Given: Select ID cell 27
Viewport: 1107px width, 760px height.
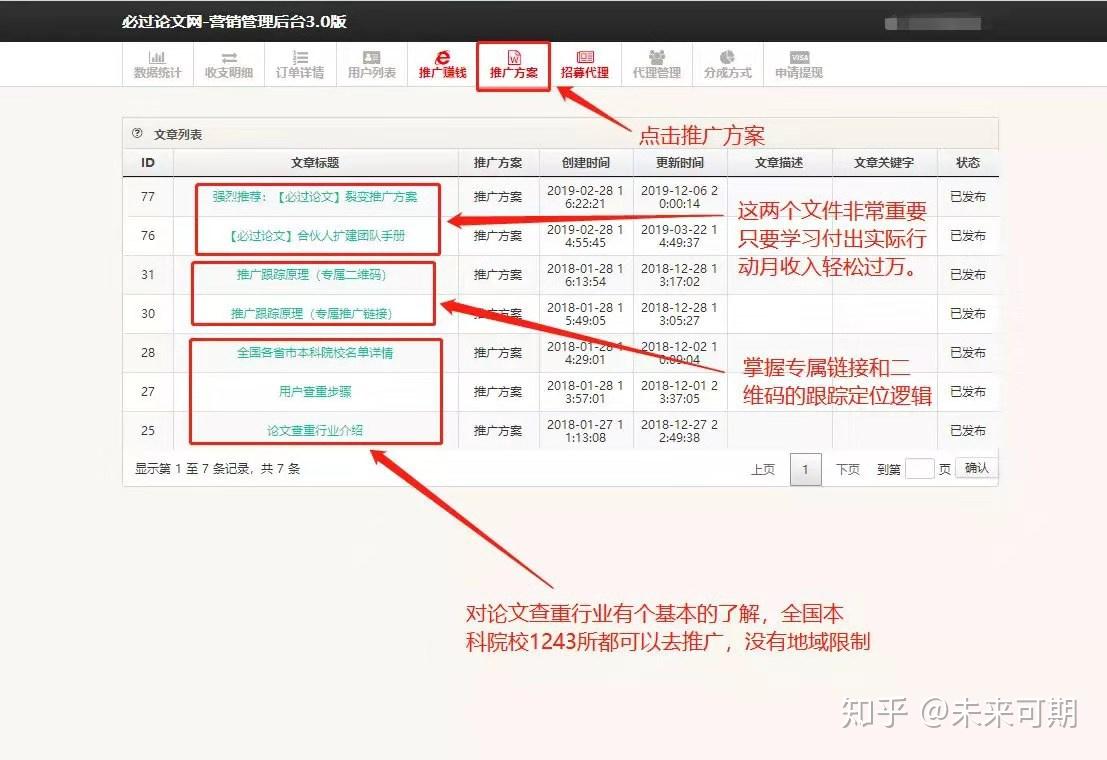Looking at the screenshot, I should pyautogui.click(x=148, y=391).
